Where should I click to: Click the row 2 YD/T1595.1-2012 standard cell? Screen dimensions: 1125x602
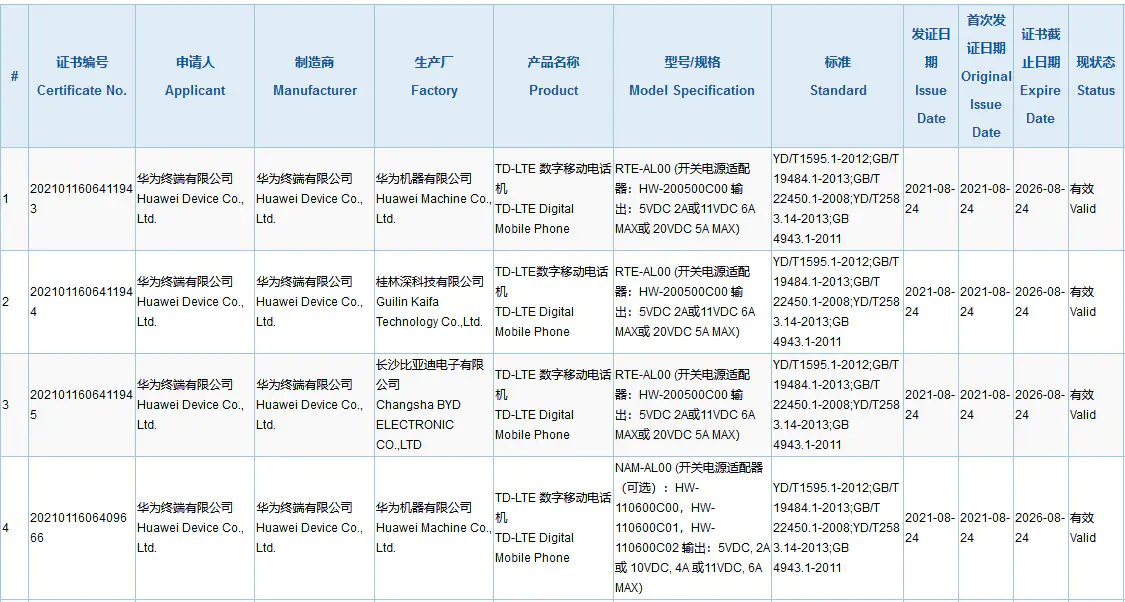click(838, 302)
